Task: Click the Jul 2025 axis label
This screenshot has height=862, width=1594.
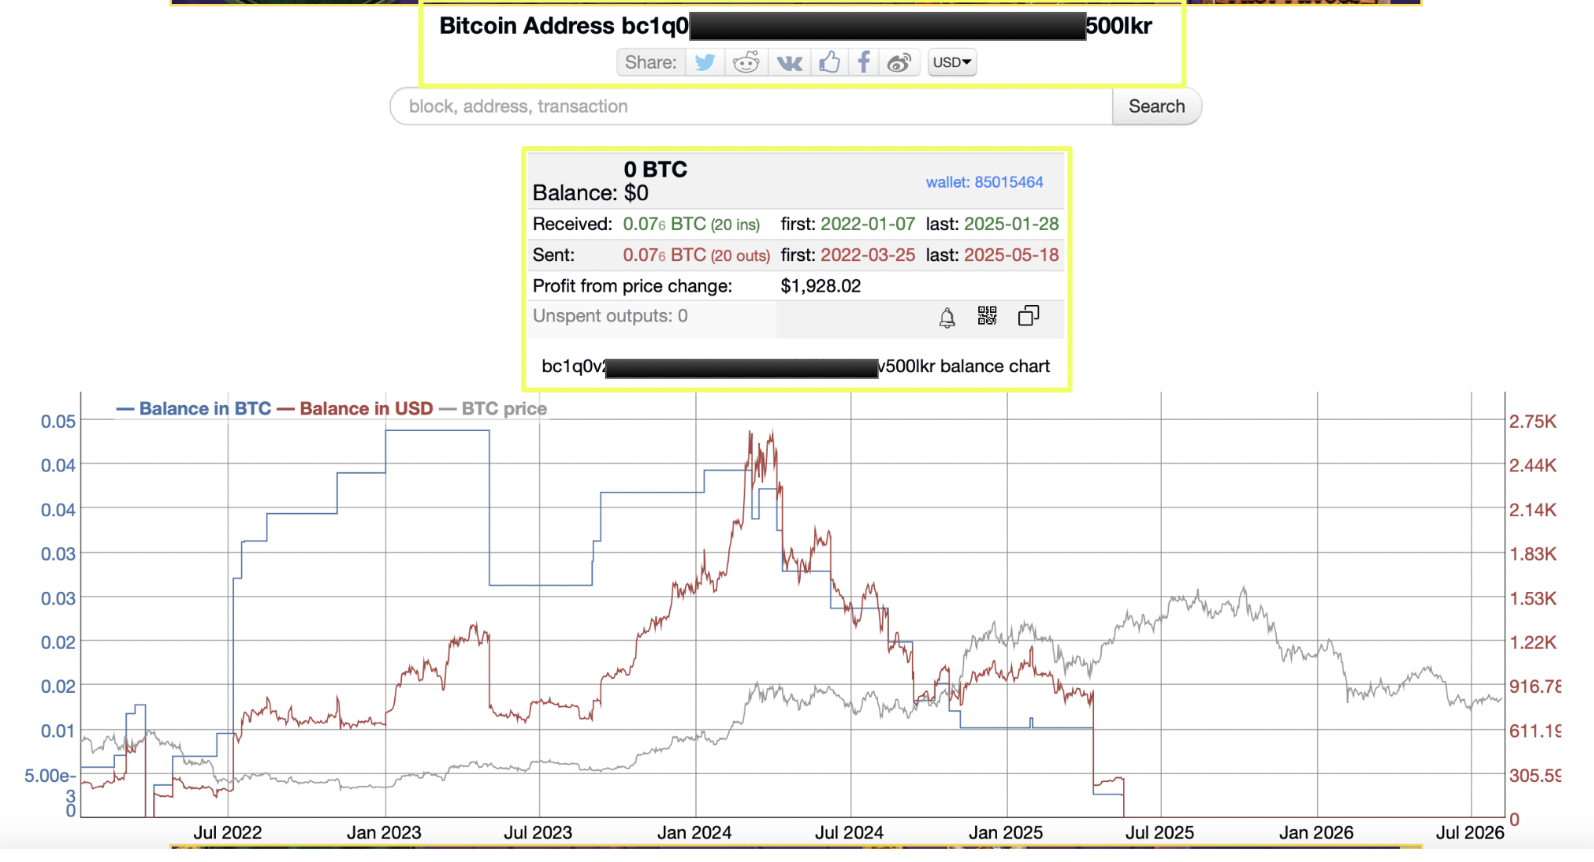Action: (x=1159, y=832)
